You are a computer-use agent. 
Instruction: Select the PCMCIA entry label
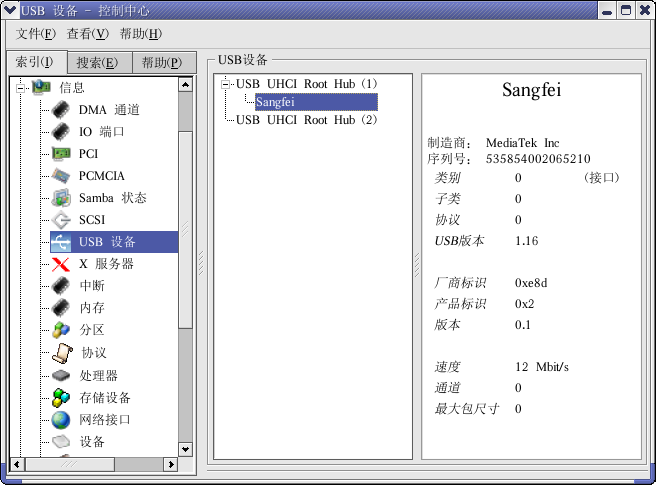pyautogui.click(x=102, y=176)
